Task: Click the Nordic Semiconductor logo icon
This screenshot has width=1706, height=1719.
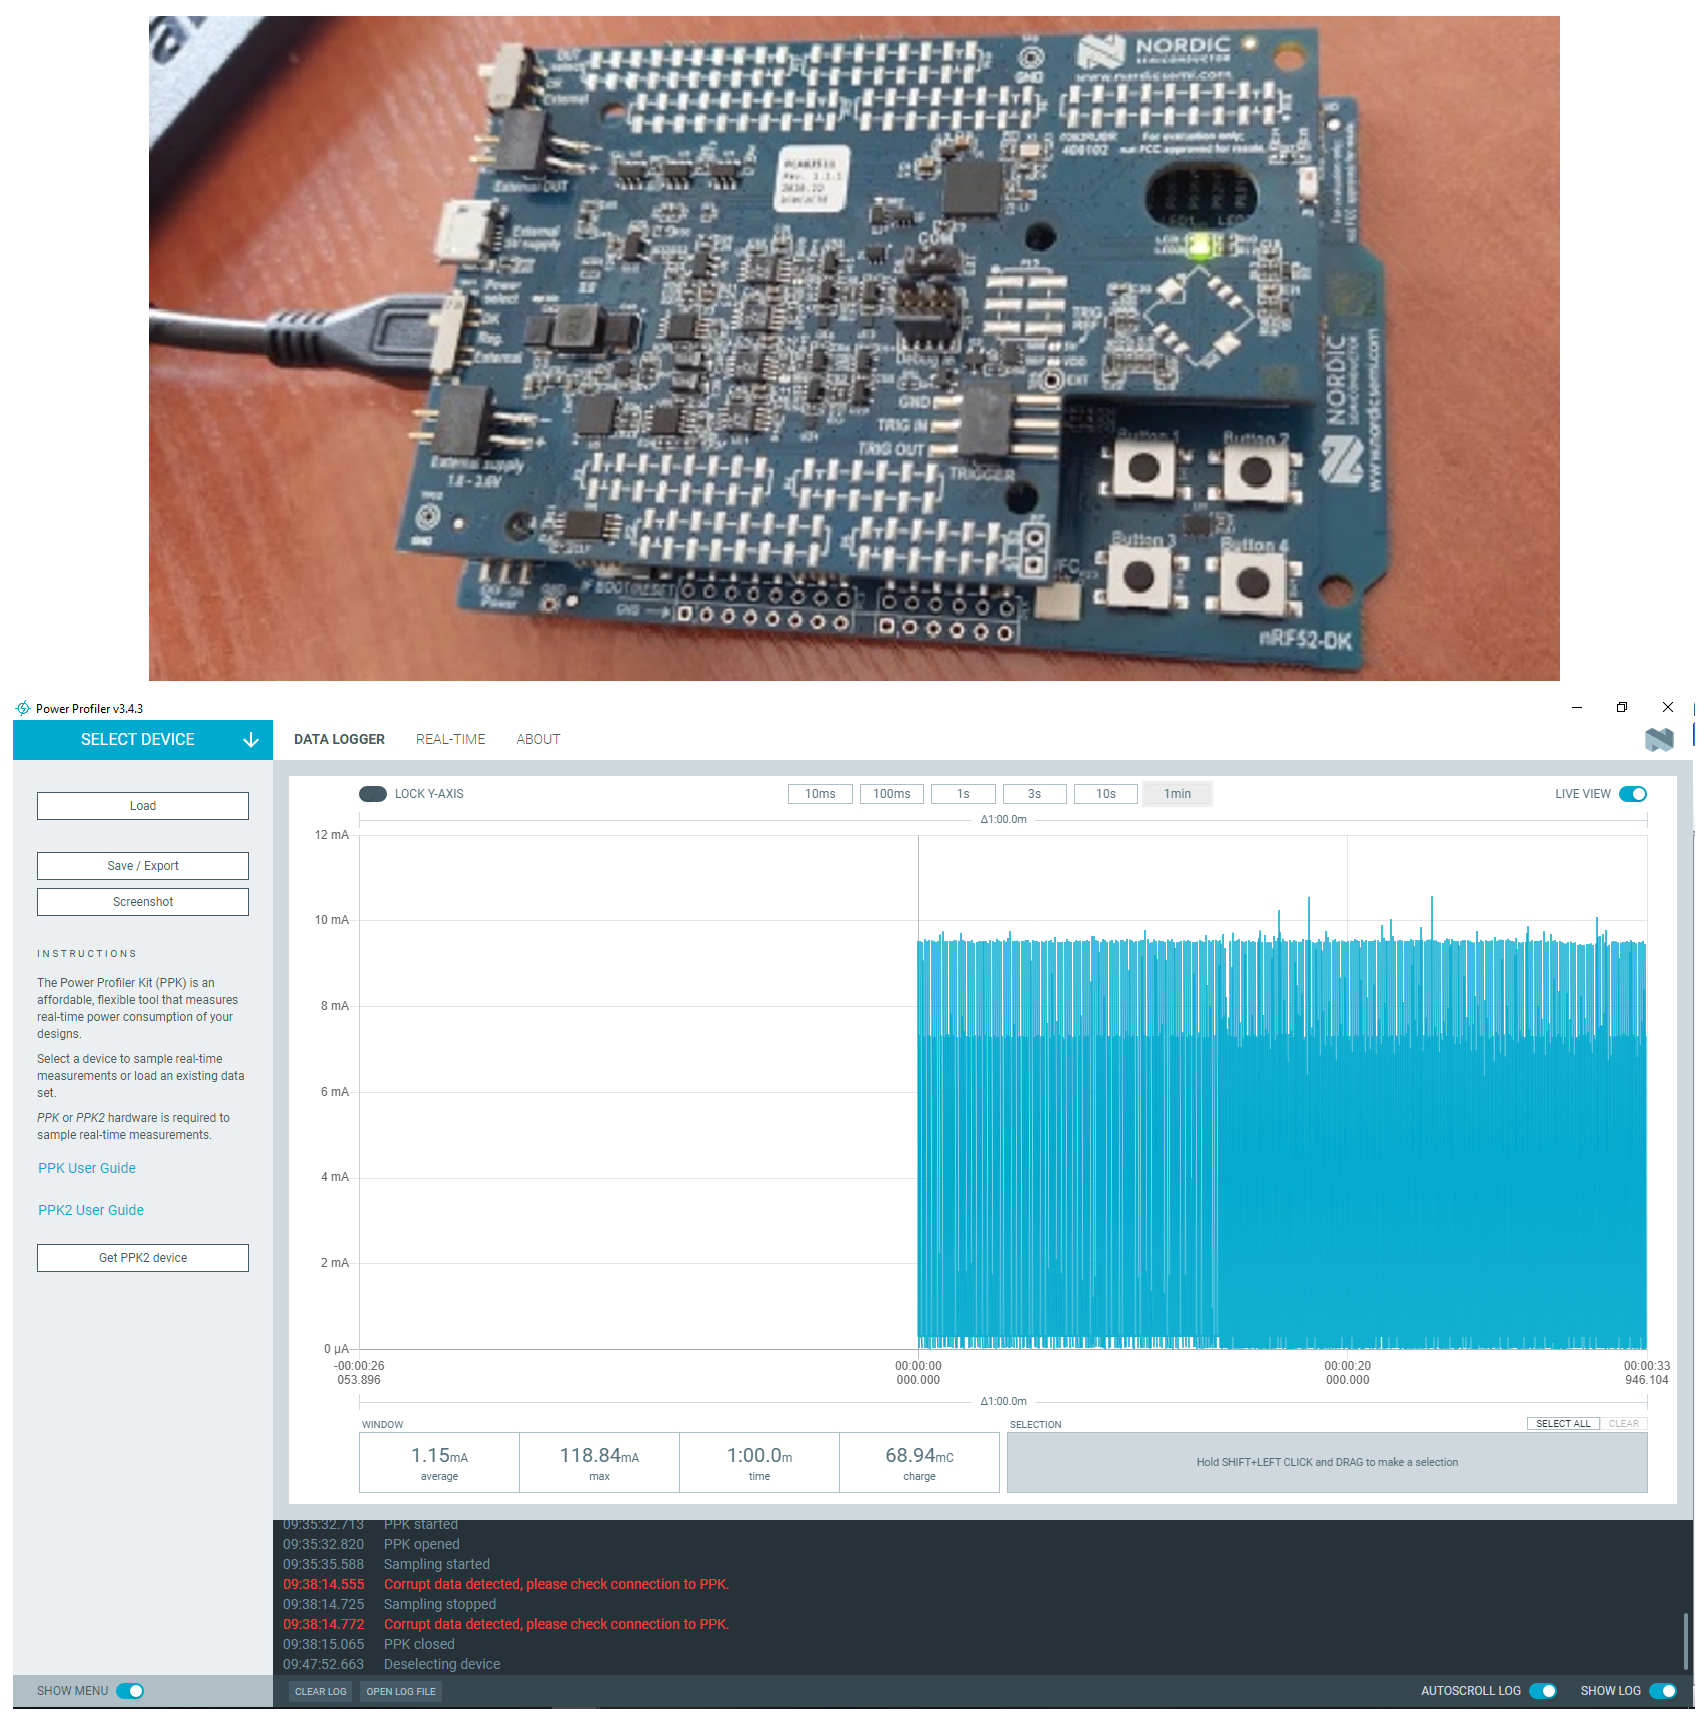Action: 1660,739
